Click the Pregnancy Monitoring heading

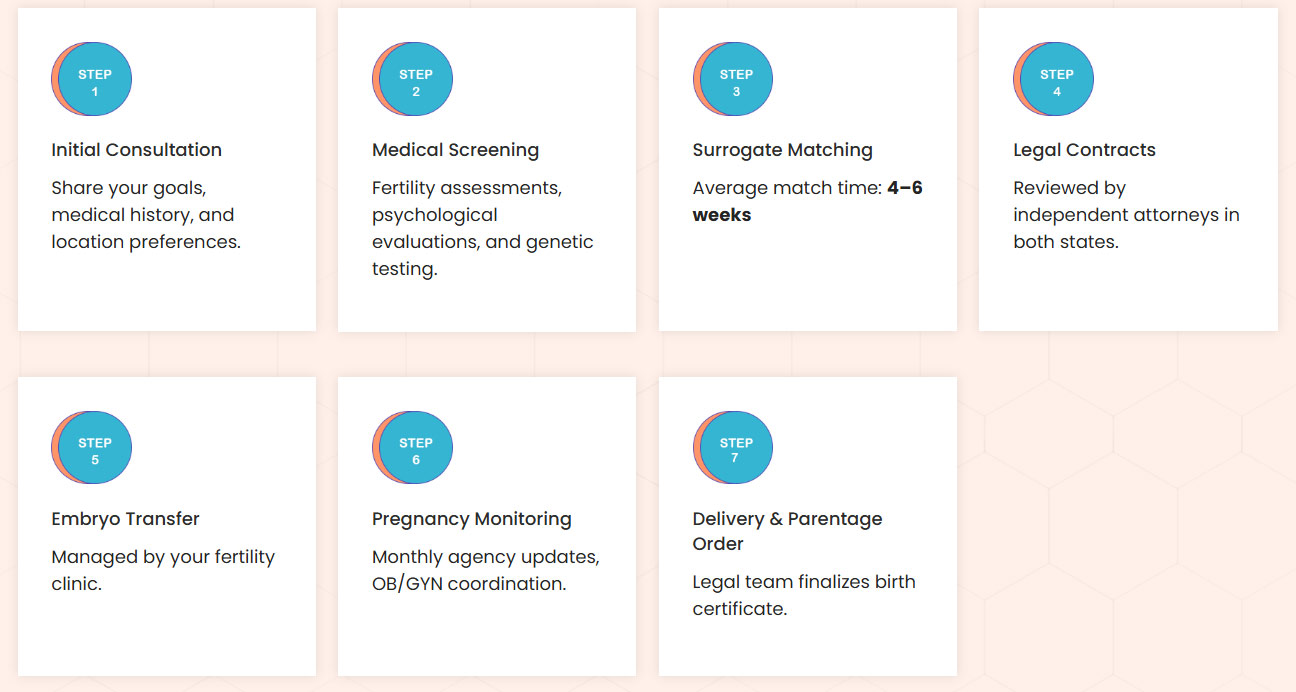(472, 519)
